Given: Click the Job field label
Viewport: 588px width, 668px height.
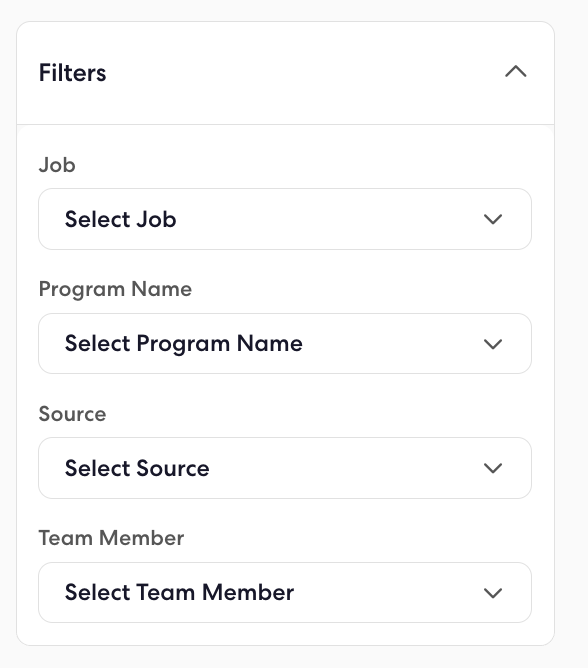Looking at the screenshot, I should click(x=57, y=165).
